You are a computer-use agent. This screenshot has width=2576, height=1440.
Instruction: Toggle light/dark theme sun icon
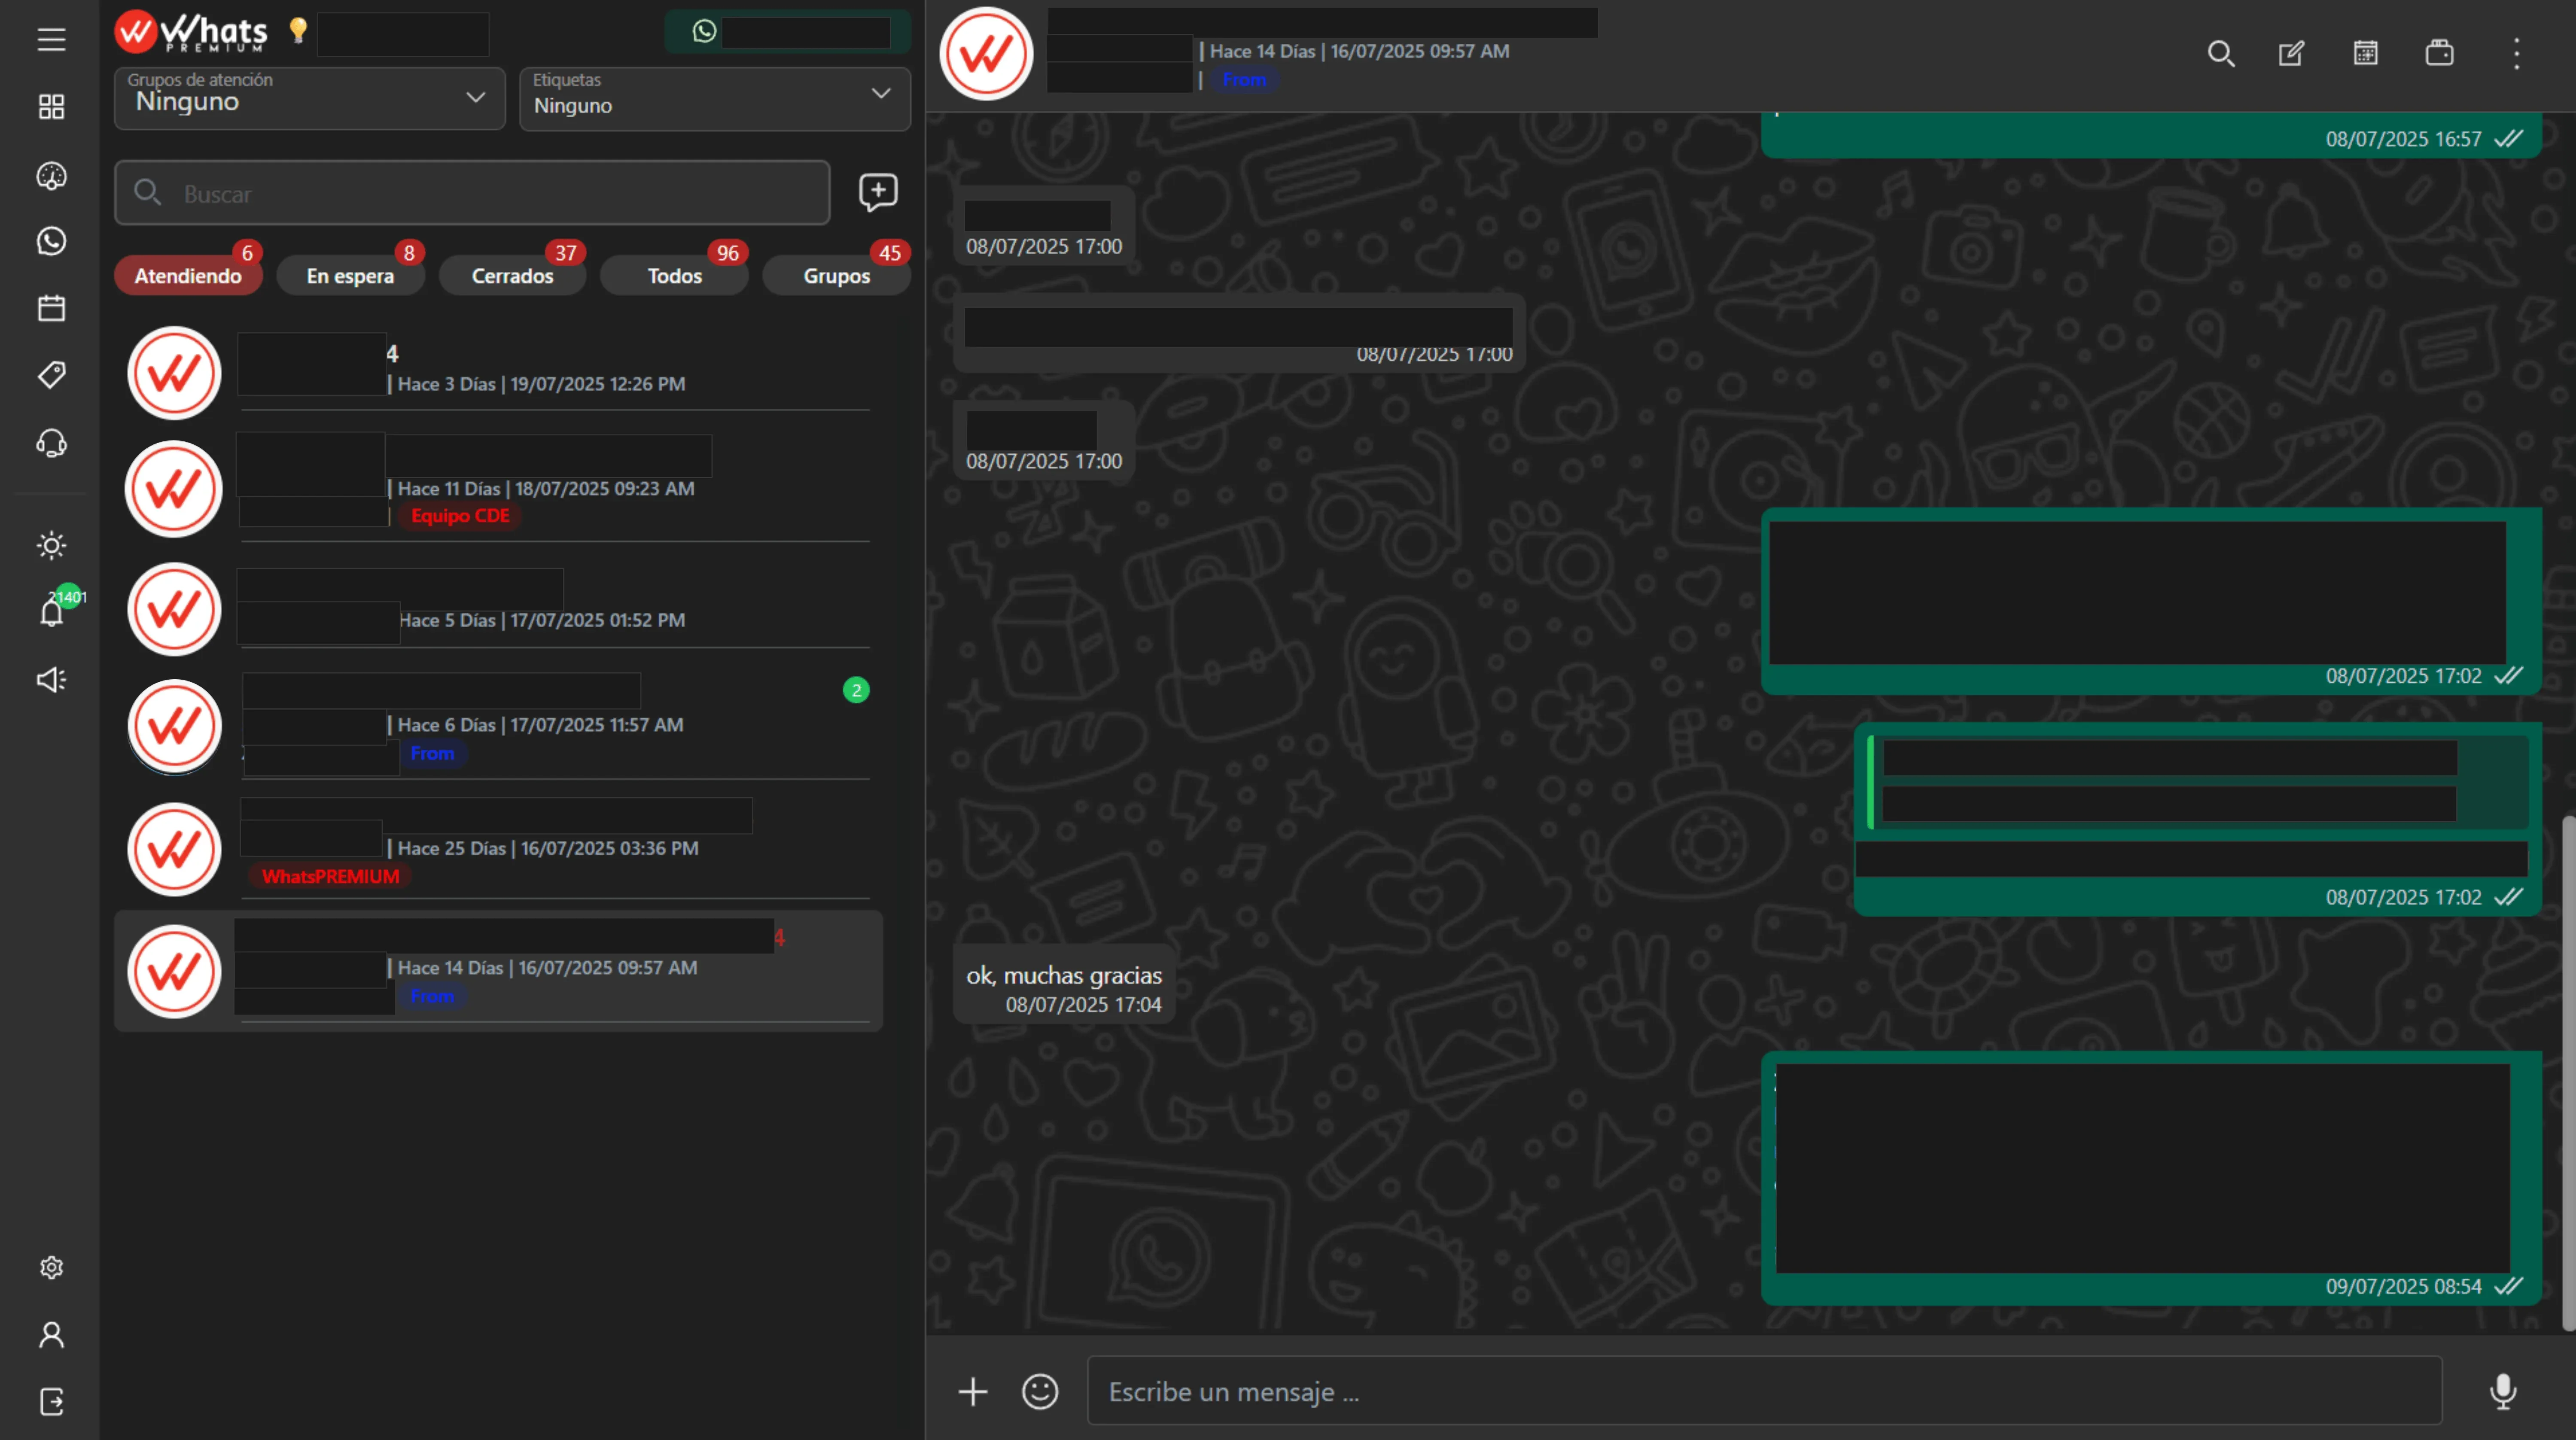coord(51,545)
